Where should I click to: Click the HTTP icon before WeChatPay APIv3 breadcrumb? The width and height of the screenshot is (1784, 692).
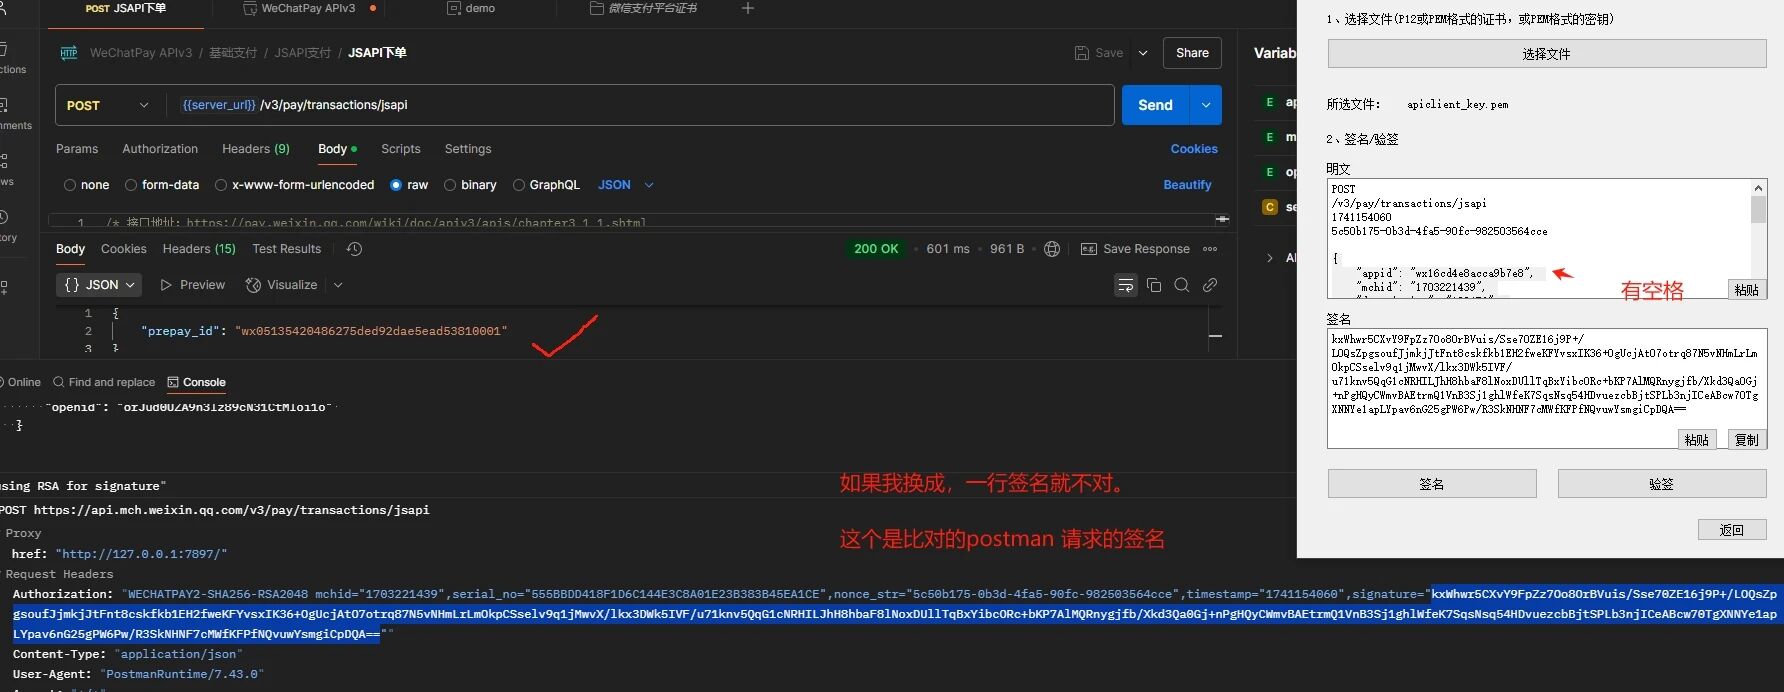[x=69, y=53]
